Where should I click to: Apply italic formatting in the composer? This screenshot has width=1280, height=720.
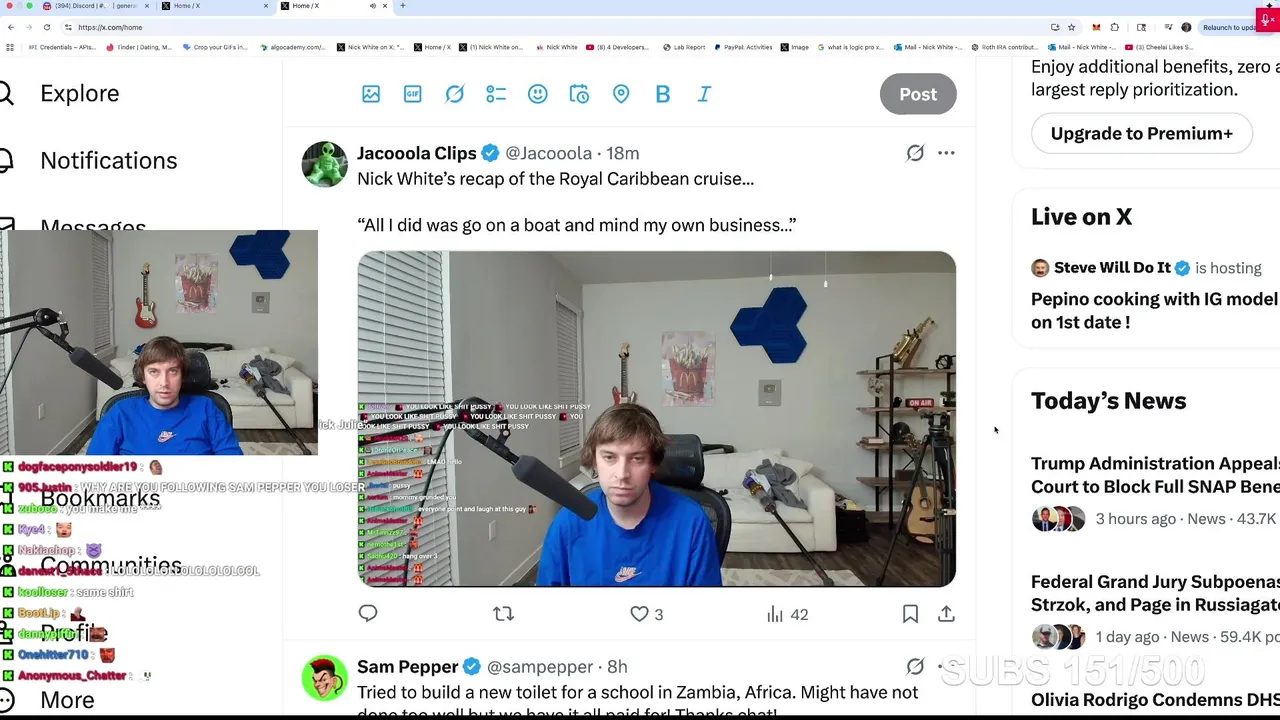pyautogui.click(x=704, y=94)
